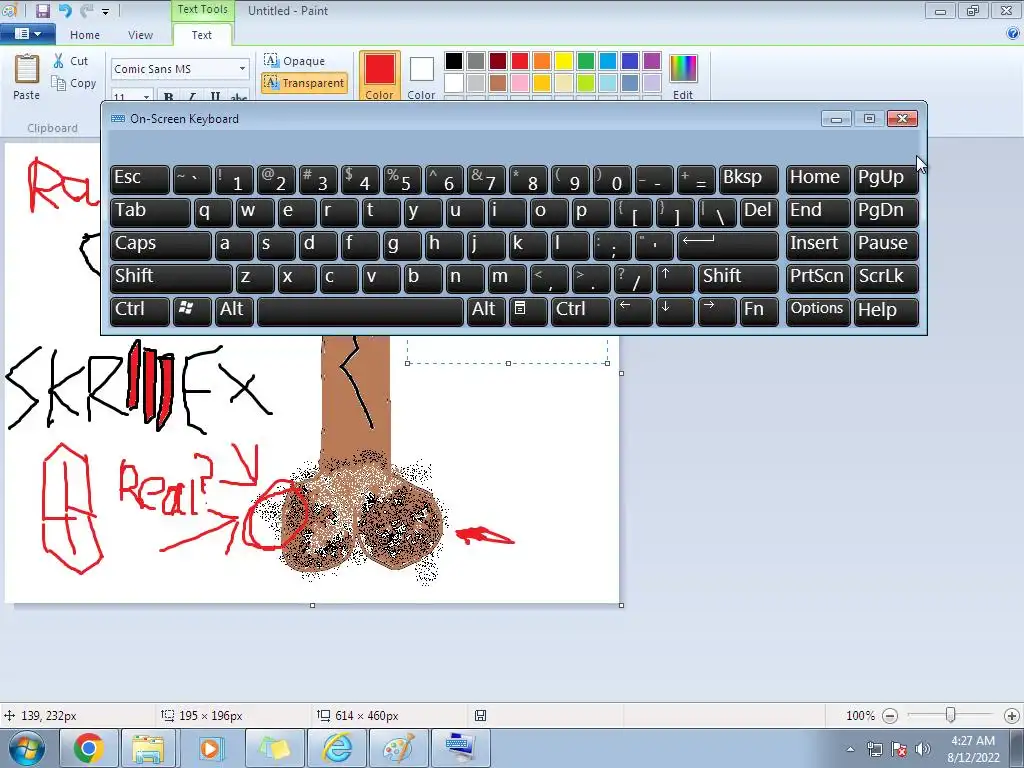Click the Cut scissors command
This screenshot has height=768, width=1024.
[x=71, y=61]
